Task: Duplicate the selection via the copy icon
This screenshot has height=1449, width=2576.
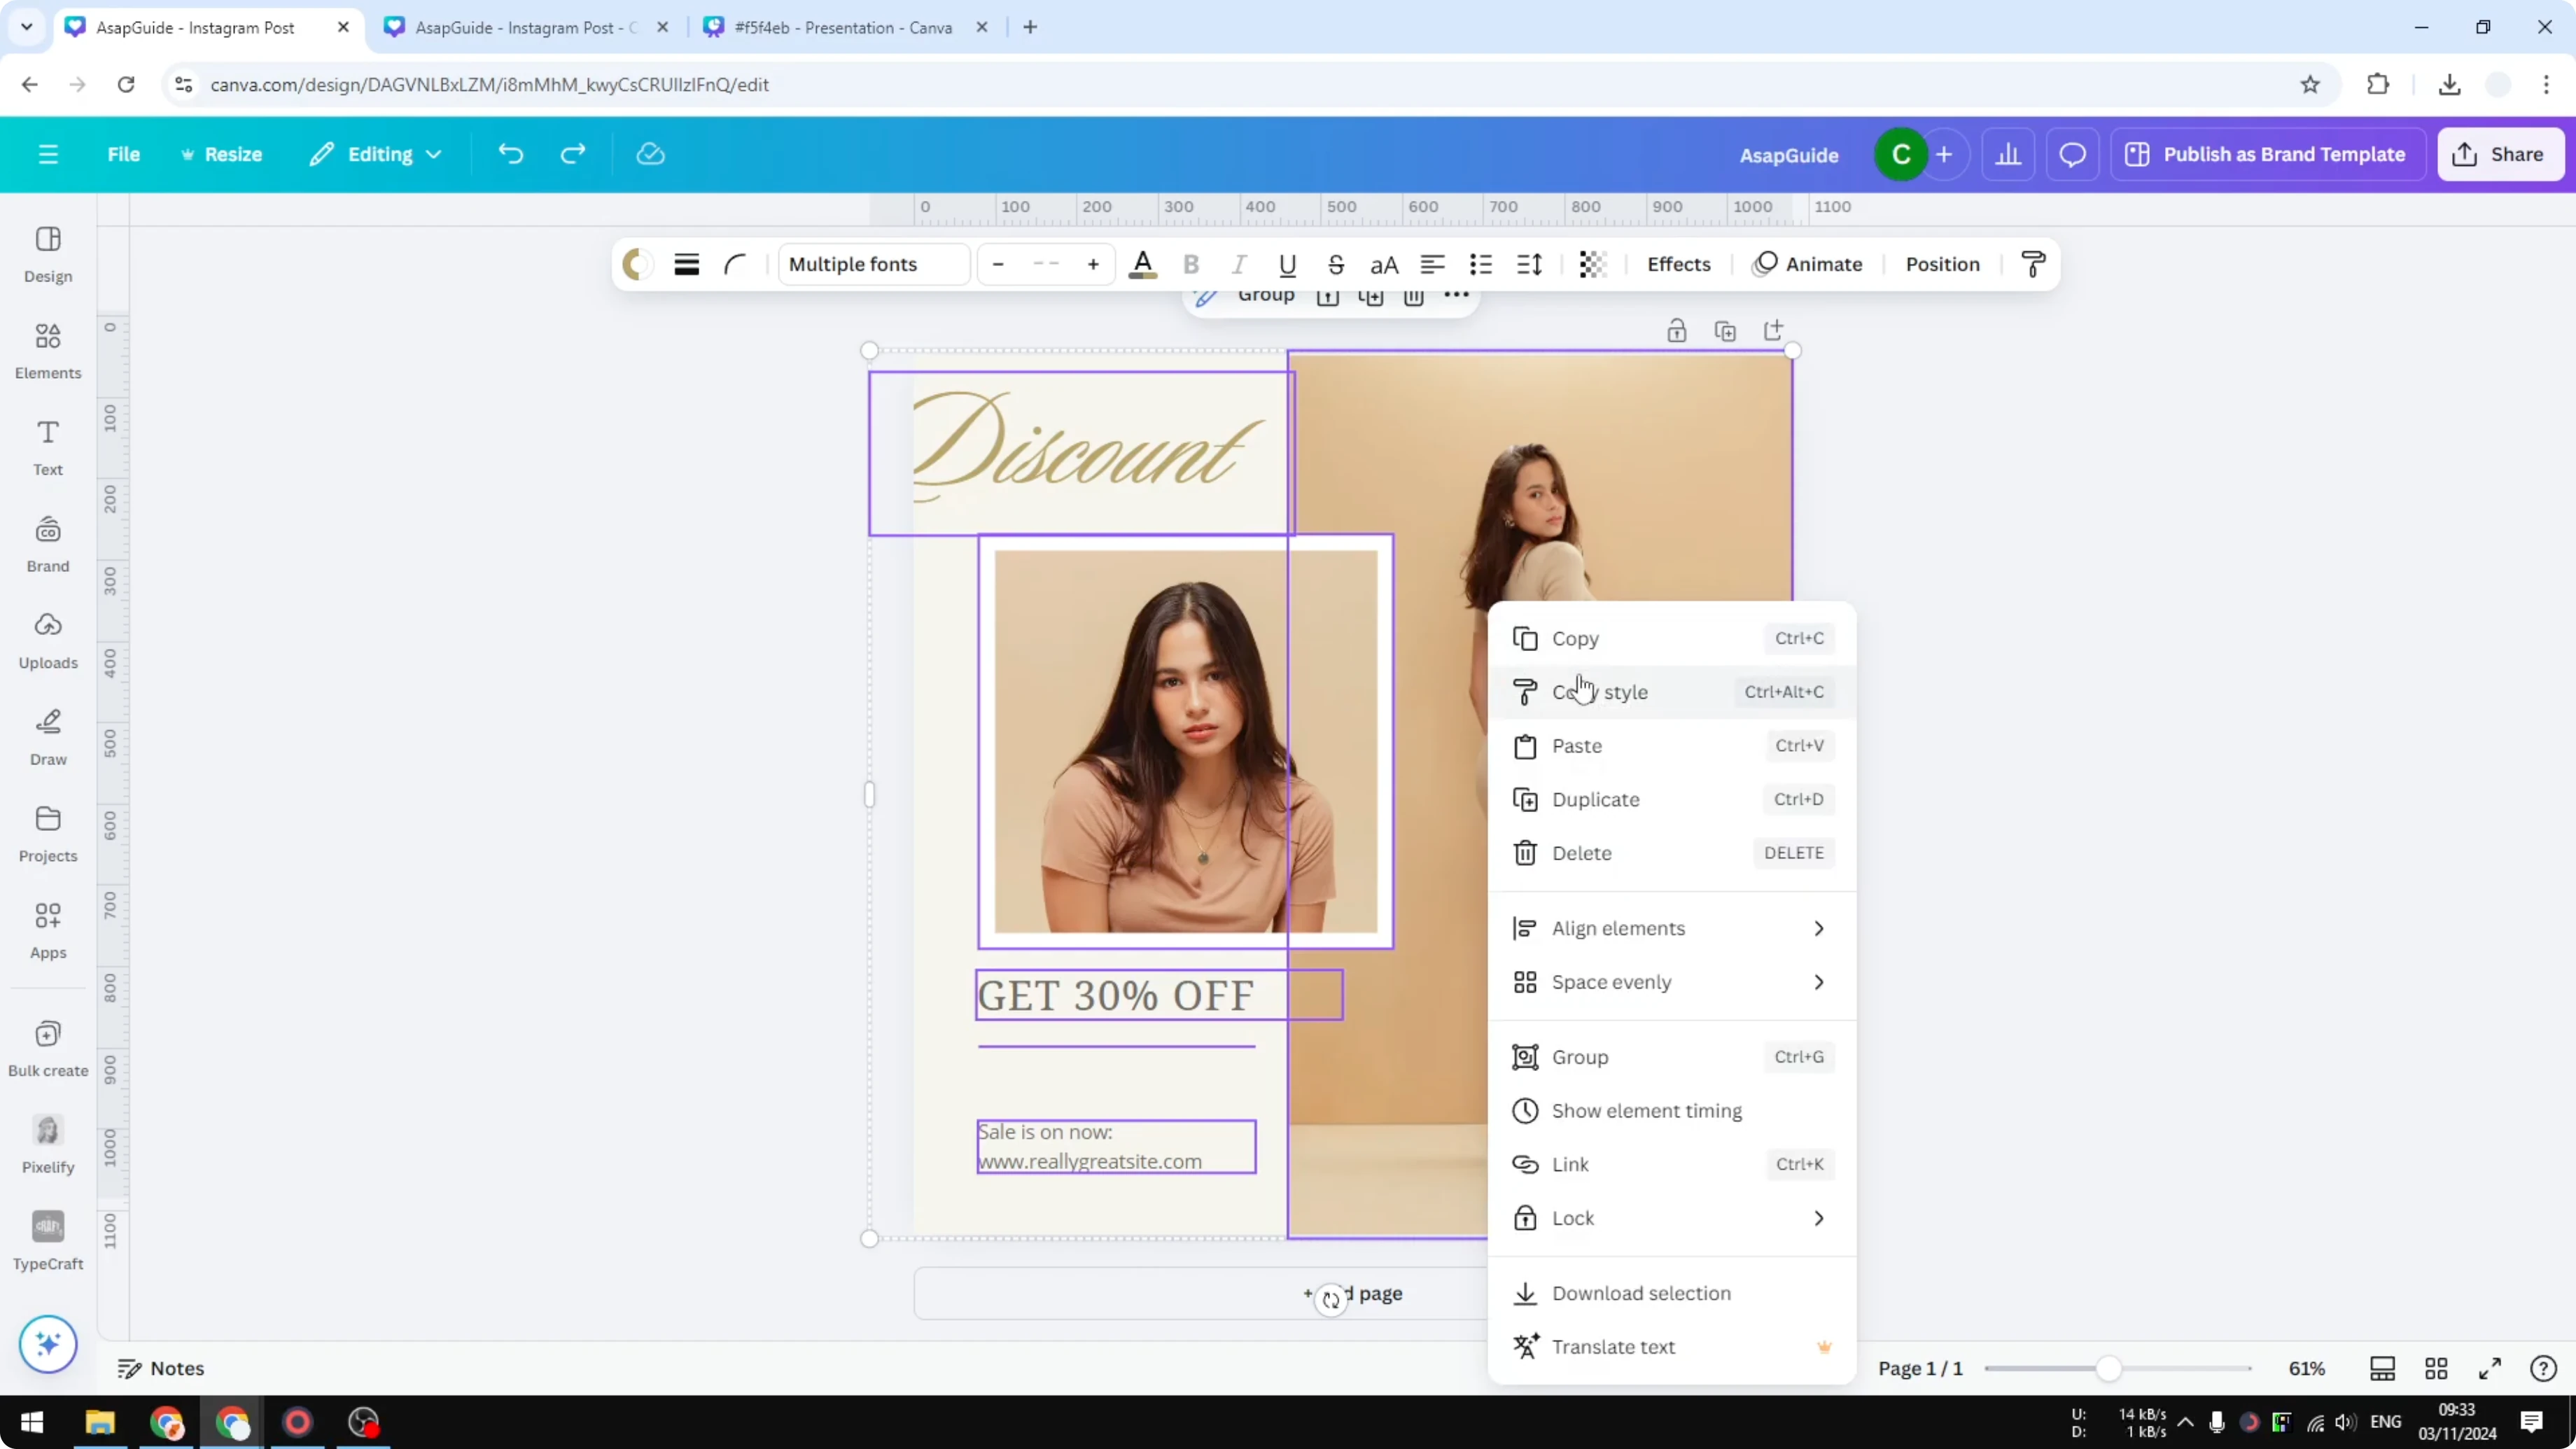Action: pyautogui.click(x=1726, y=330)
